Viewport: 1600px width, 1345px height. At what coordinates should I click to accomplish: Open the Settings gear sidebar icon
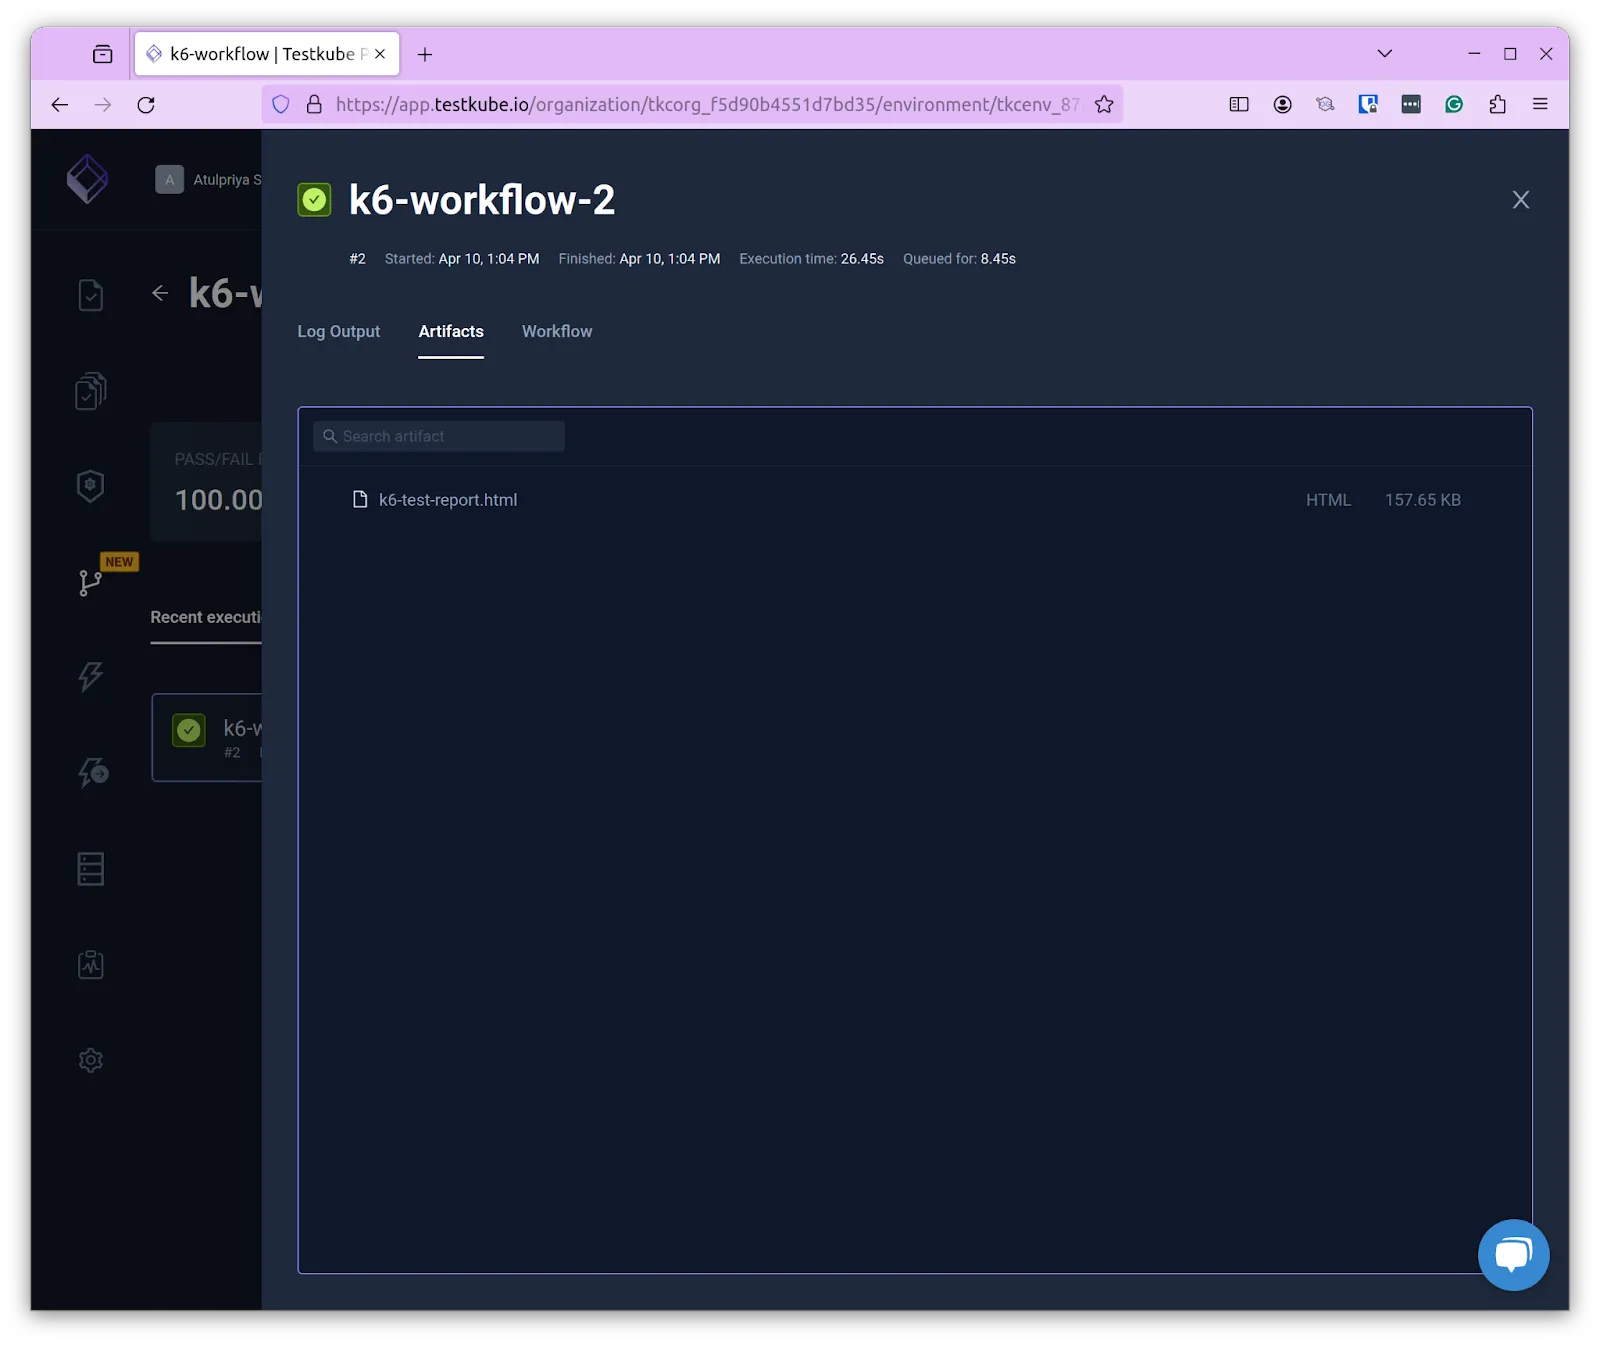(90, 1060)
